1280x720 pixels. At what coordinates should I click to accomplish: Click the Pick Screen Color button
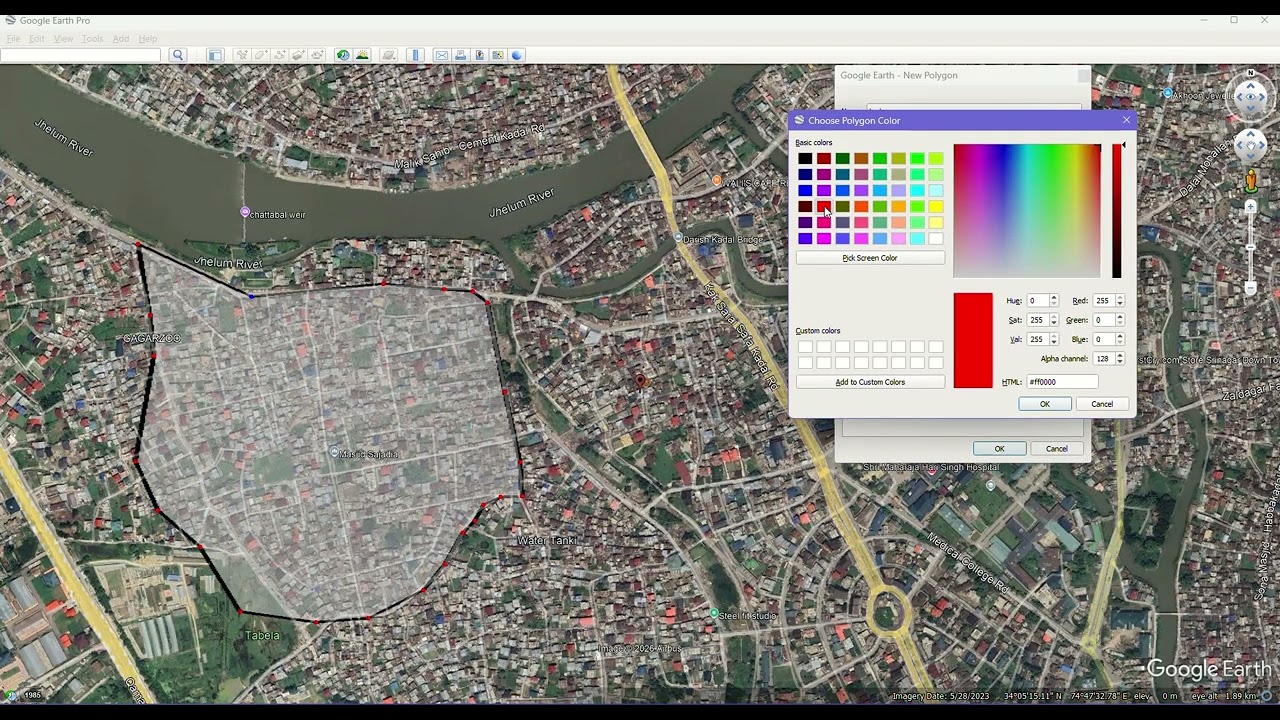[x=870, y=258]
